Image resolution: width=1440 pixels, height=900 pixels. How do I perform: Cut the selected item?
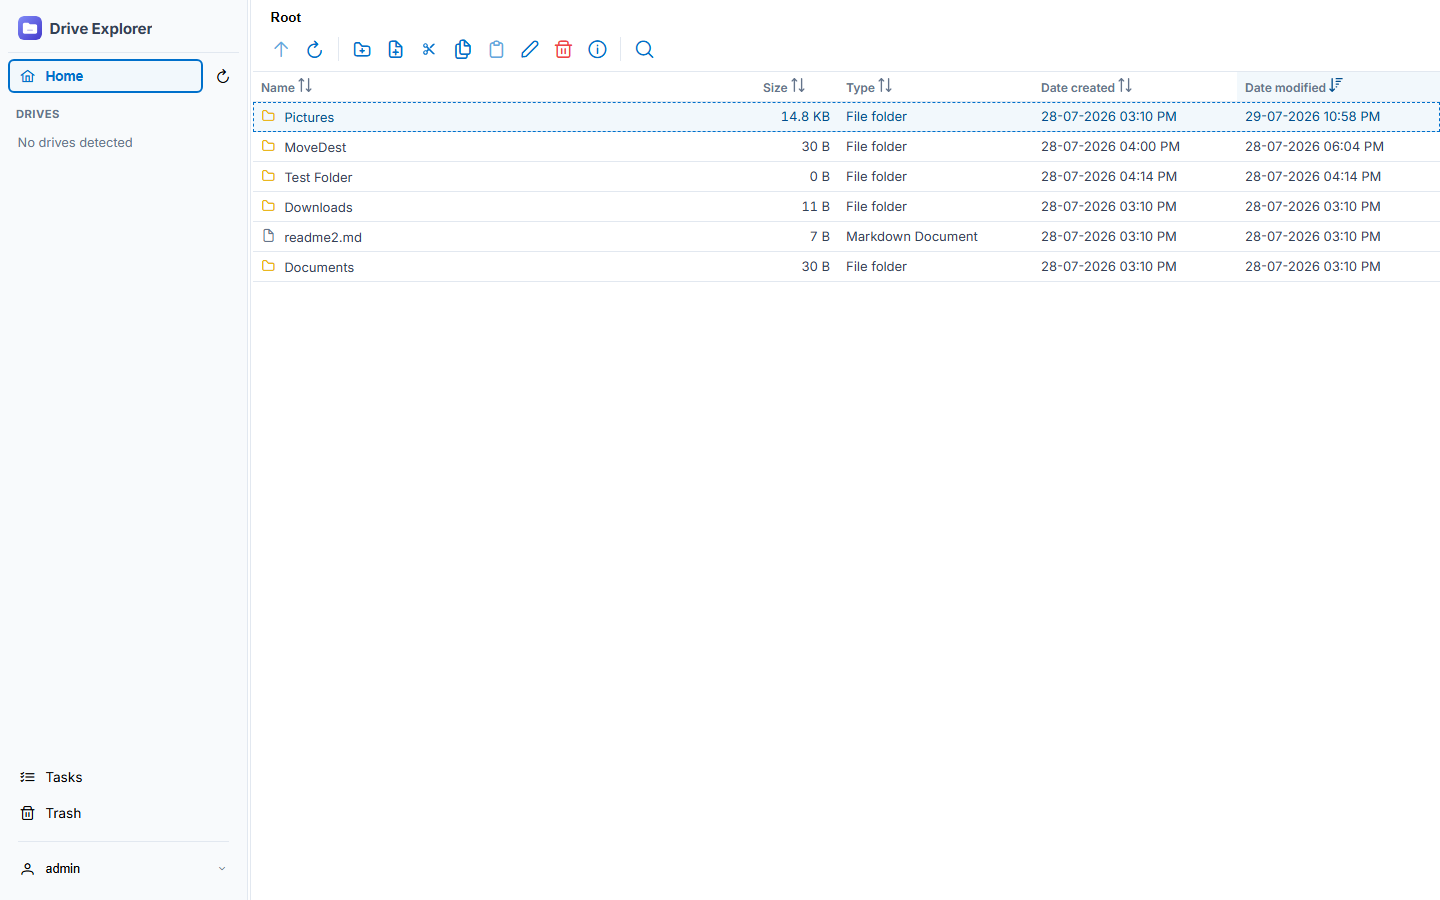429,49
